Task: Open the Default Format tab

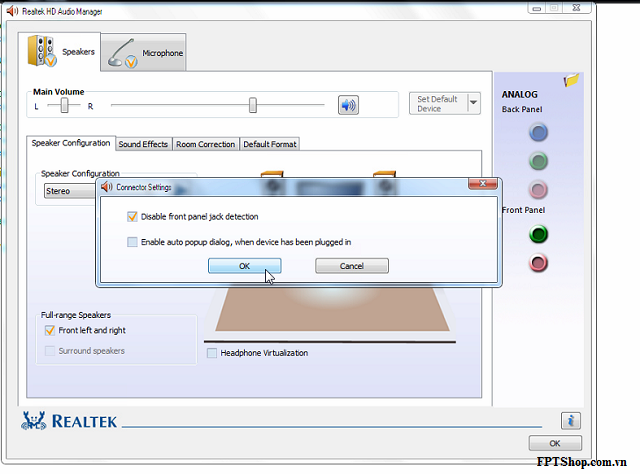Action: click(270, 144)
